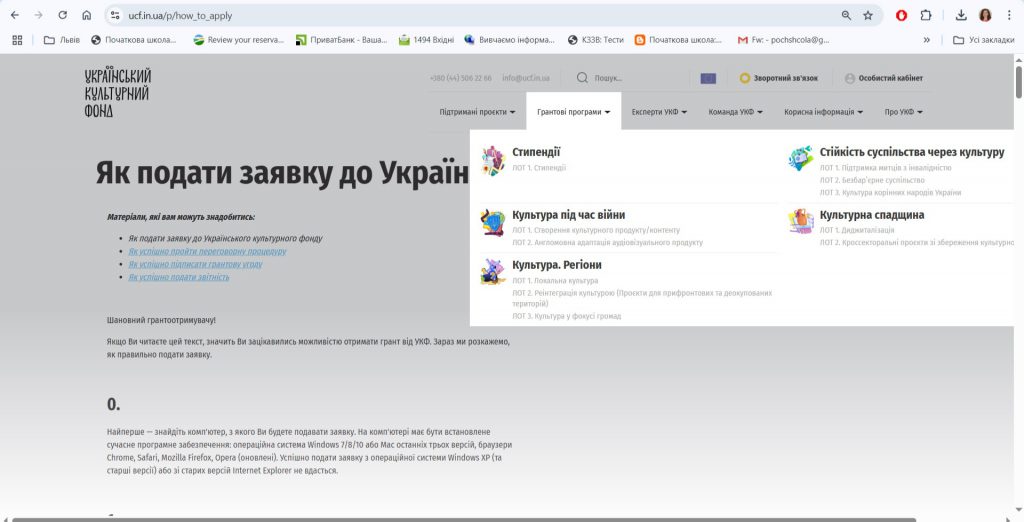The width and height of the screenshot is (1024, 522).
Task: Click the vertical page scrollbar thumb
Action: tap(1018, 82)
